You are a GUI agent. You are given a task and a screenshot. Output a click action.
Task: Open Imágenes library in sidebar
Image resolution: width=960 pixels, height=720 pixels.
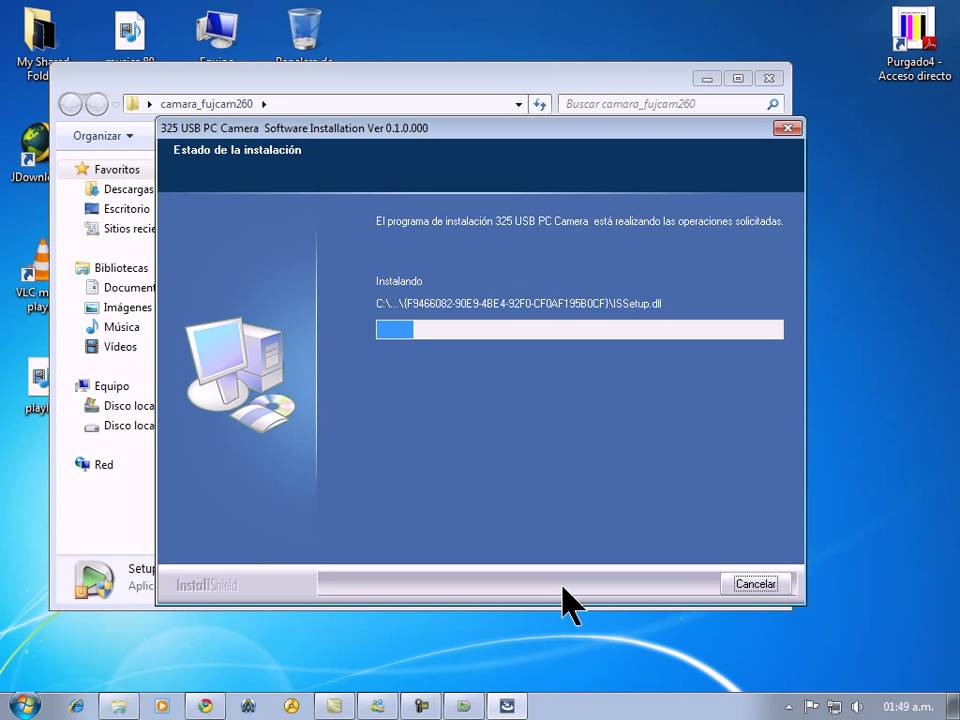127,307
